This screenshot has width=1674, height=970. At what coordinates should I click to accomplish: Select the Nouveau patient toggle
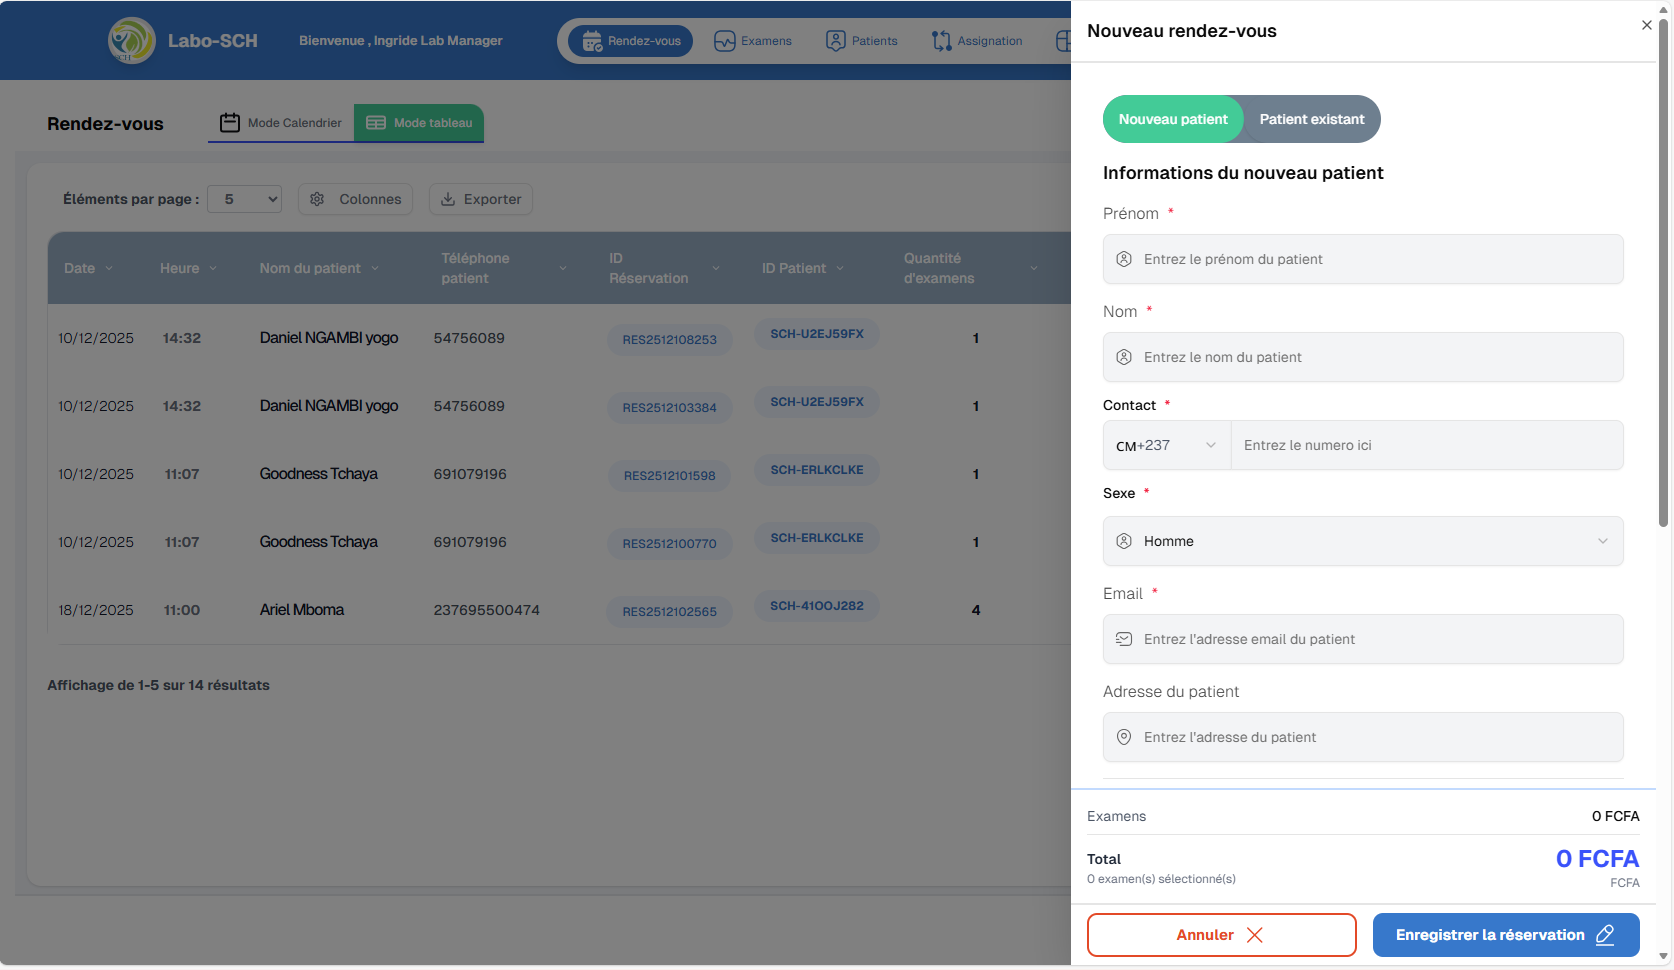(1172, 119)
